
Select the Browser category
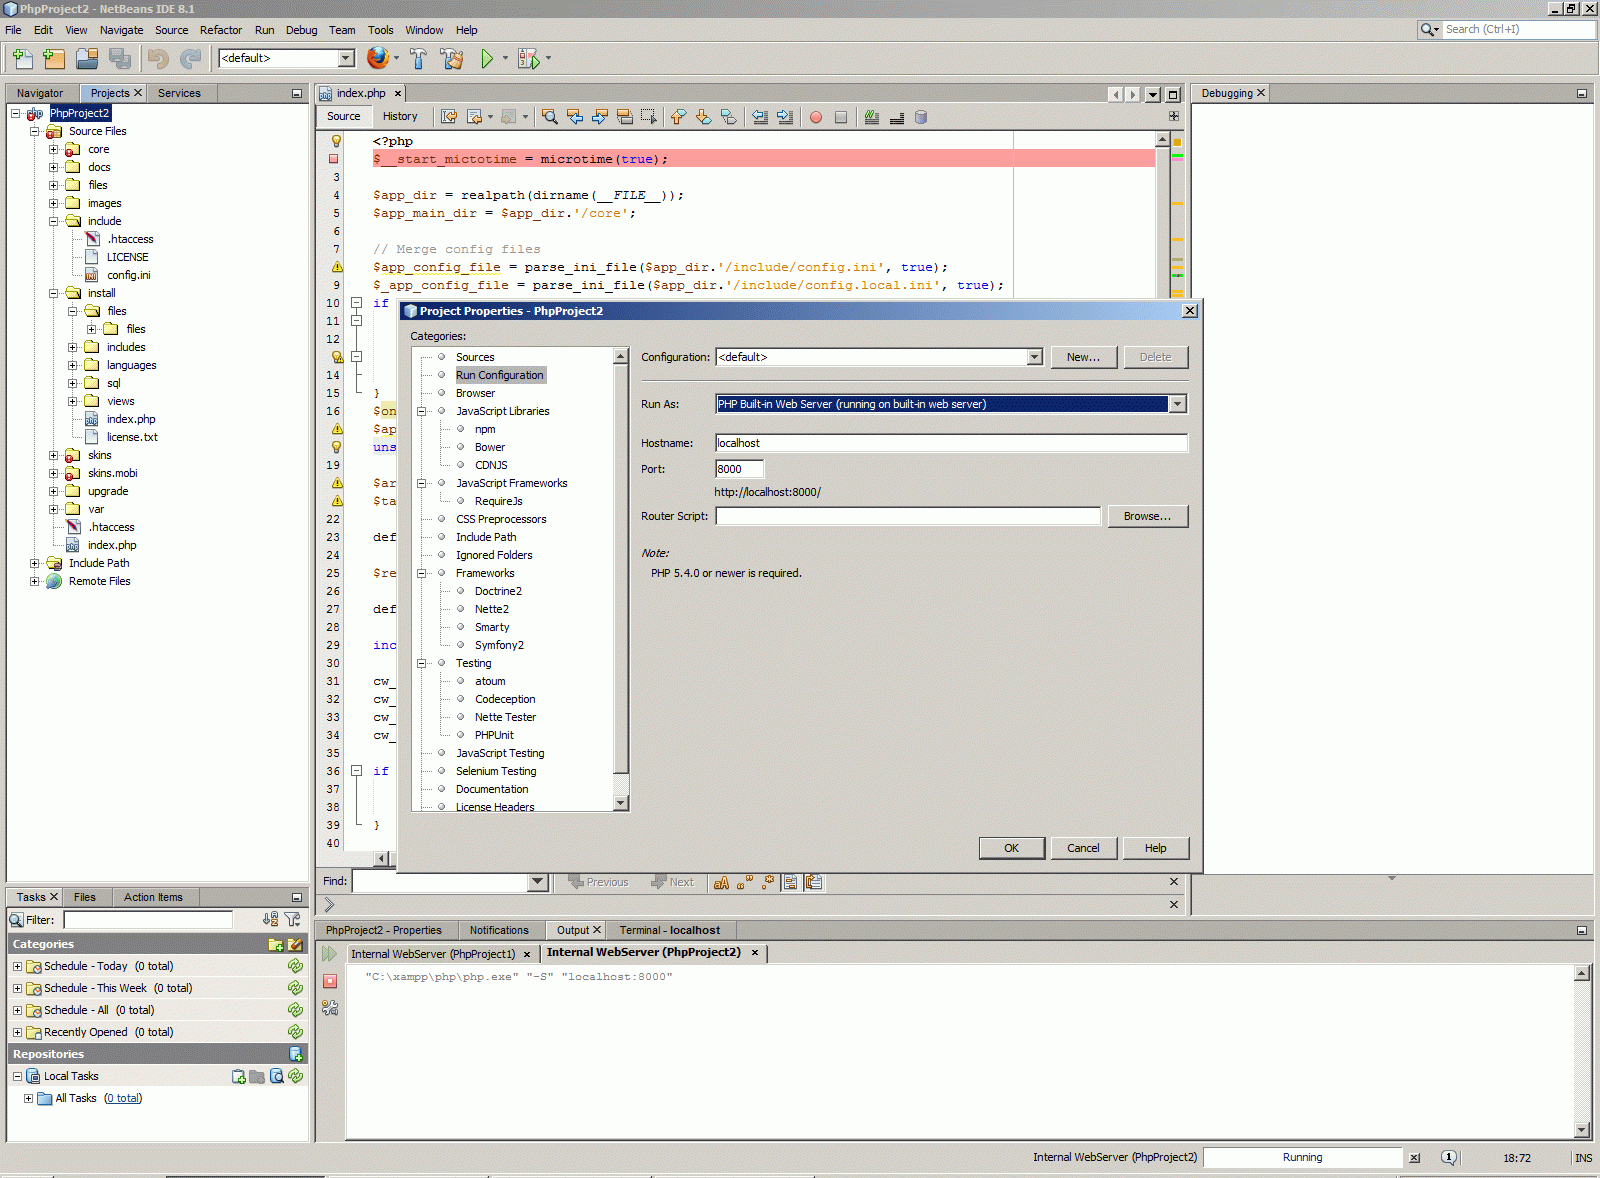(476, 393)
